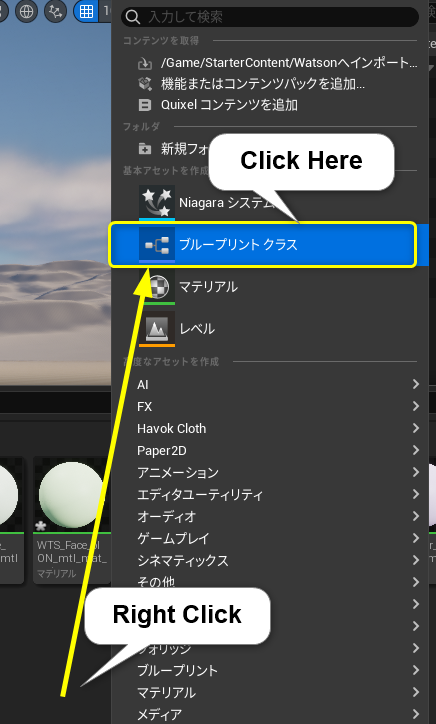Image resolution: width=436 pixels, height=724 pixels.
Task: Select the WTS_Face material thumbnail
Action: [x=72, y=495]
